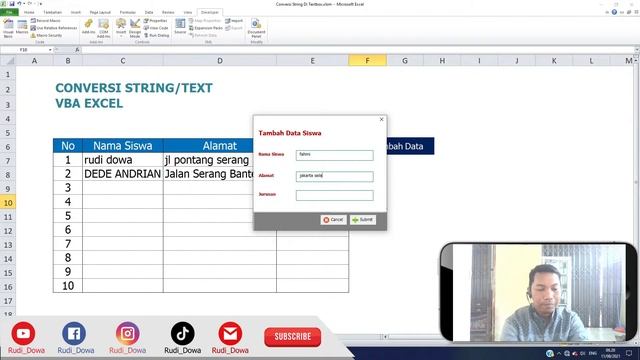Viewport: 640px width, 360px height.
Task: Switch to the Data tab
Action: pos(149,12)
